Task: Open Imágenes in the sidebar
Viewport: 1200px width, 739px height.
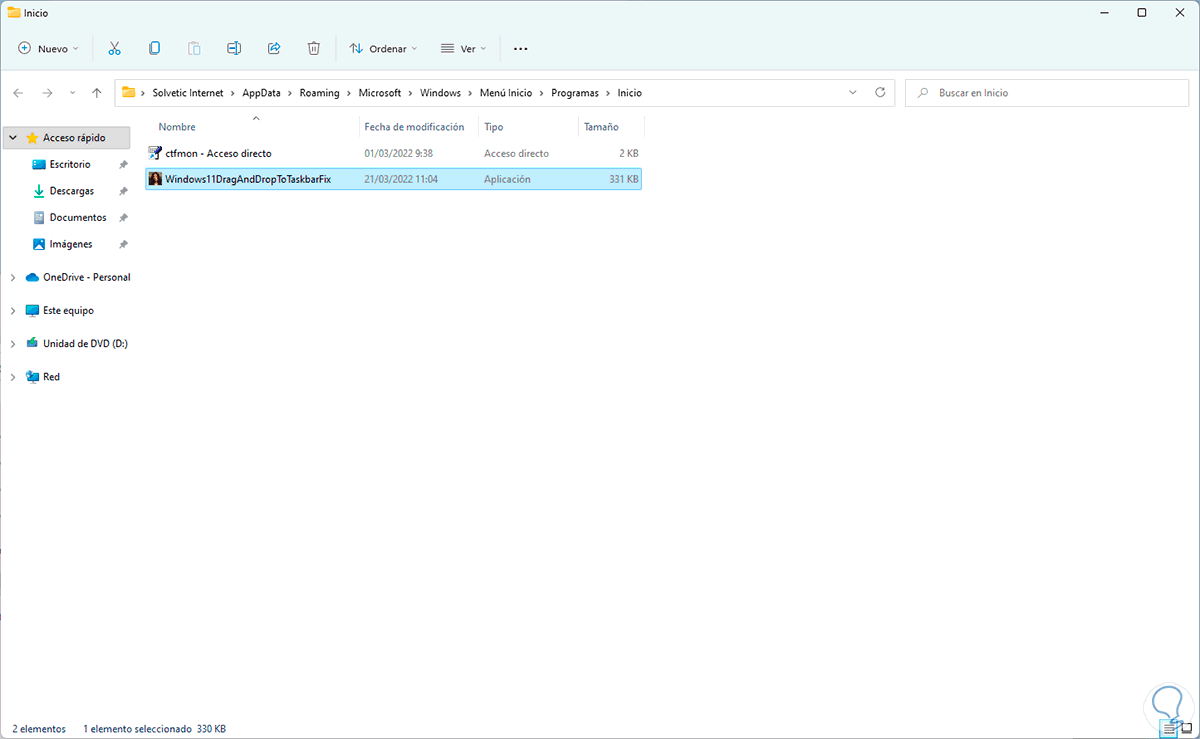Action: 71,244
